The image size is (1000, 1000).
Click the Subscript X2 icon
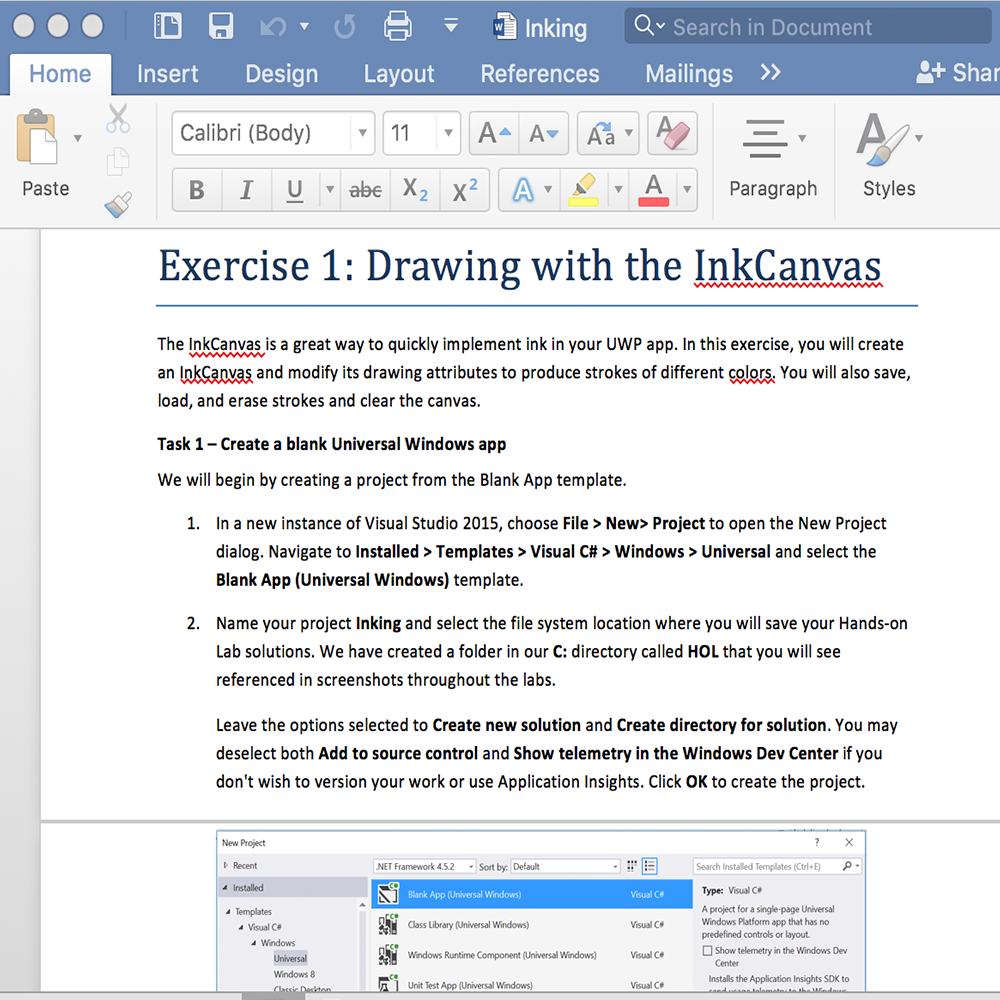click(x=415, y=189)
